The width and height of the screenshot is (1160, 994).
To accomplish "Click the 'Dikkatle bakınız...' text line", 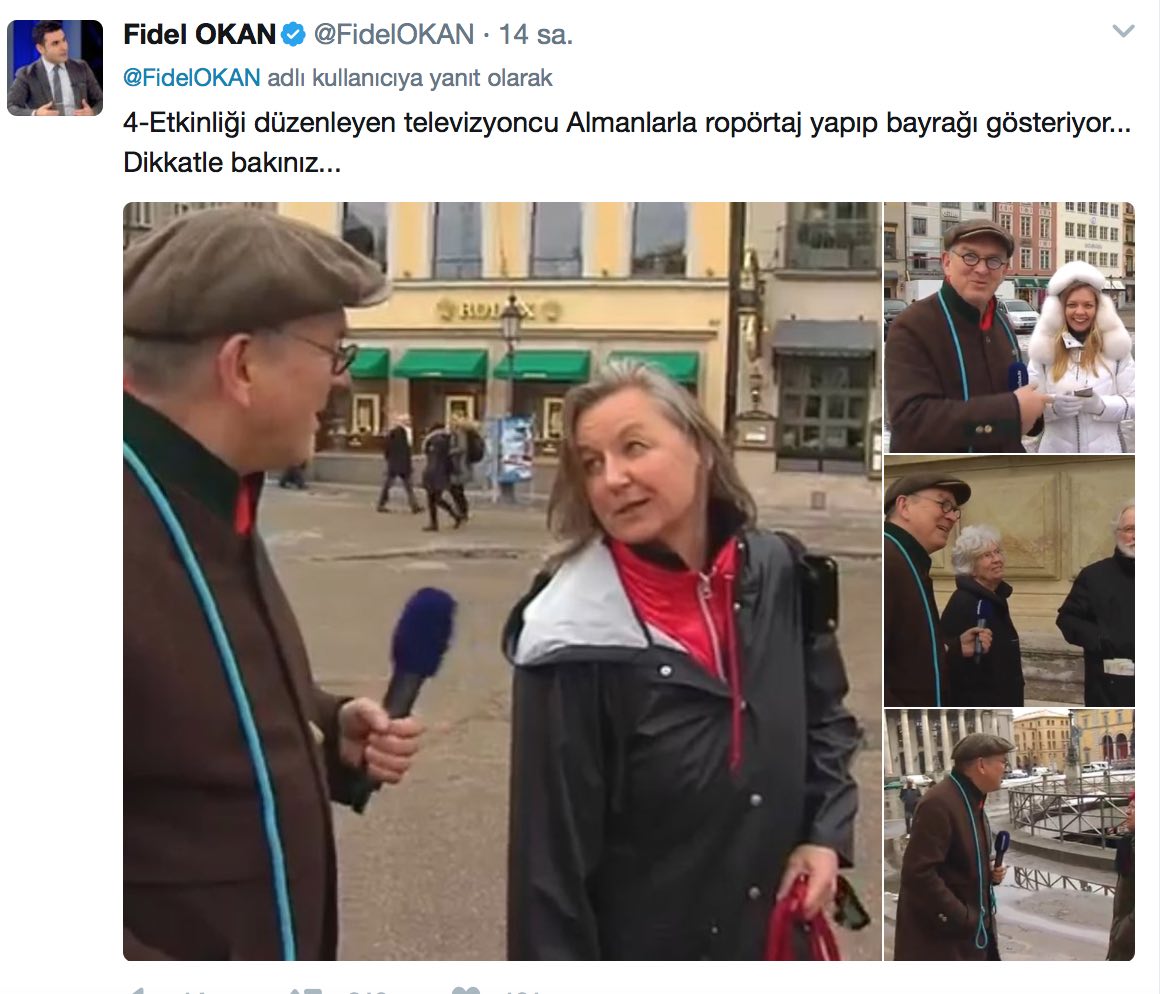I will [232, 162].
